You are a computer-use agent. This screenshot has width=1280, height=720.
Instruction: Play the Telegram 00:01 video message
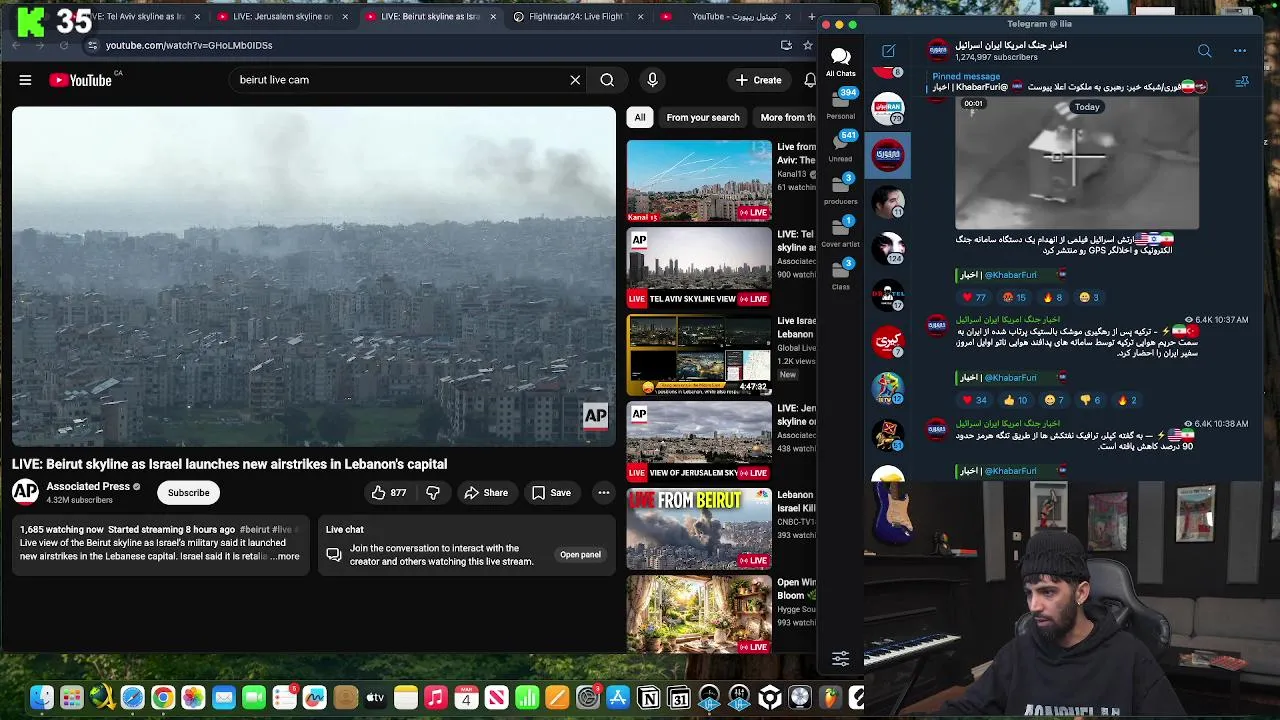click(x=1076, y=163)
